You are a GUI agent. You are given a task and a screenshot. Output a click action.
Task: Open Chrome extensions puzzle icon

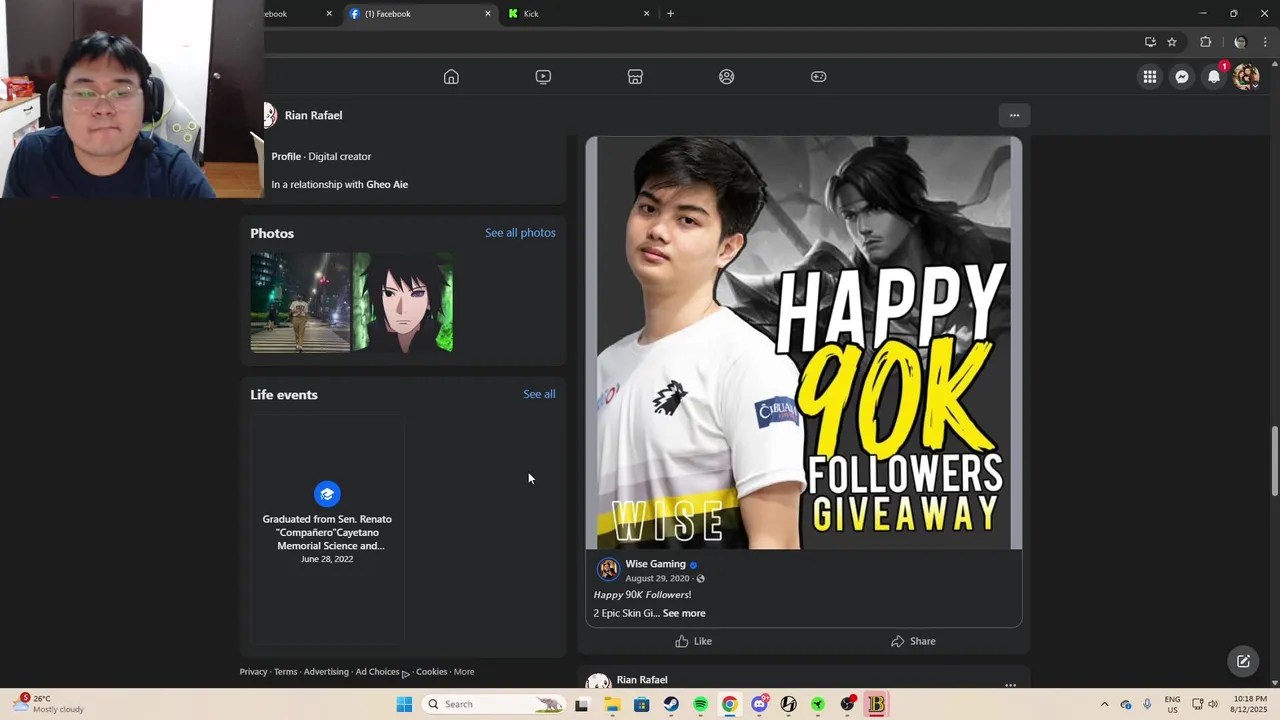1205,42
